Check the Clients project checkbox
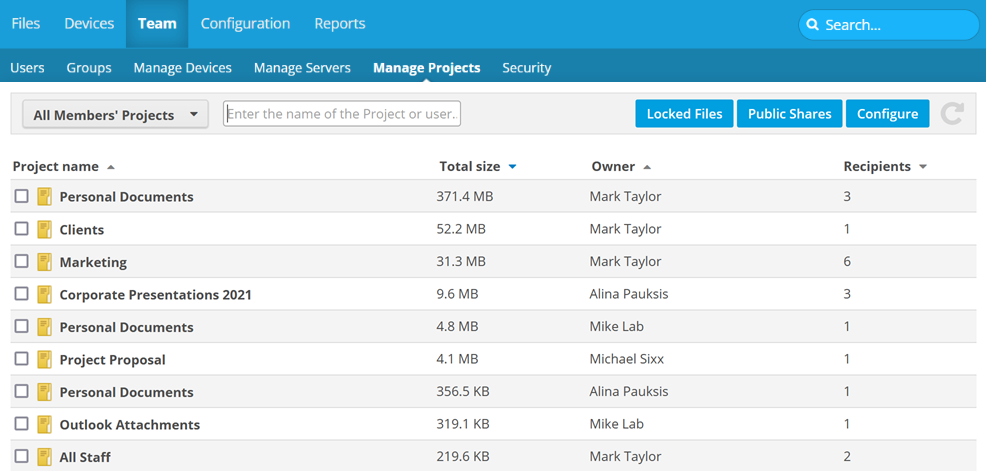The image size is (986, 471). [21, 229]
